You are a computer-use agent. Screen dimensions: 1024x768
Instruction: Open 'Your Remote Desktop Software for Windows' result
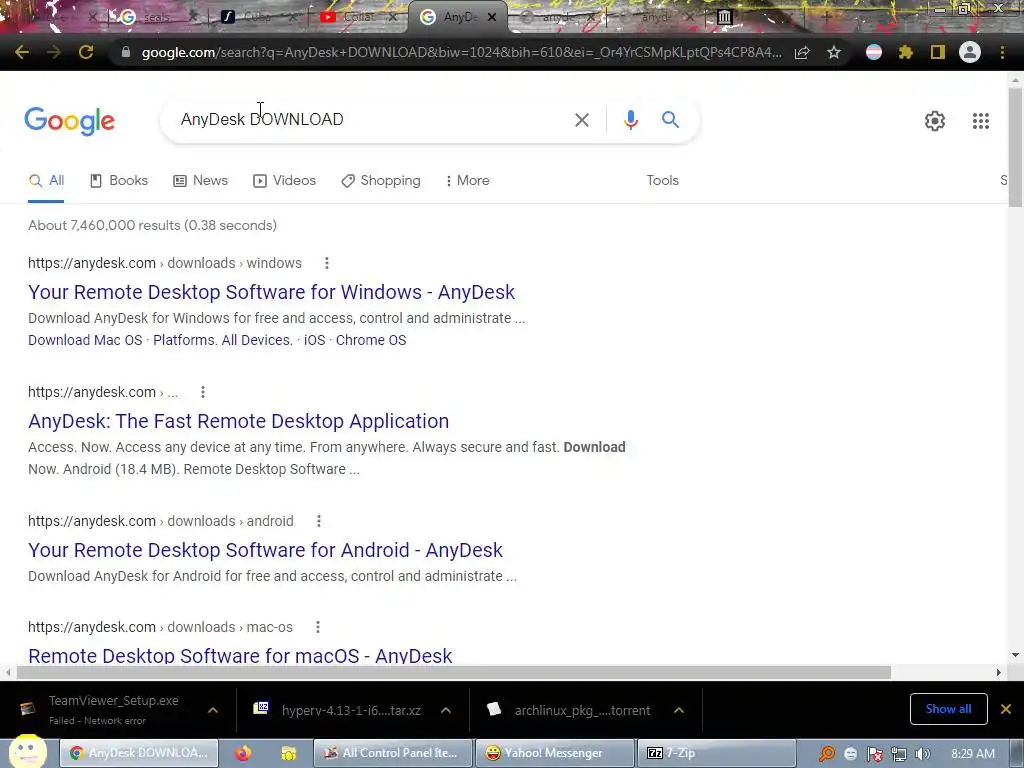(x=271, y=292)
